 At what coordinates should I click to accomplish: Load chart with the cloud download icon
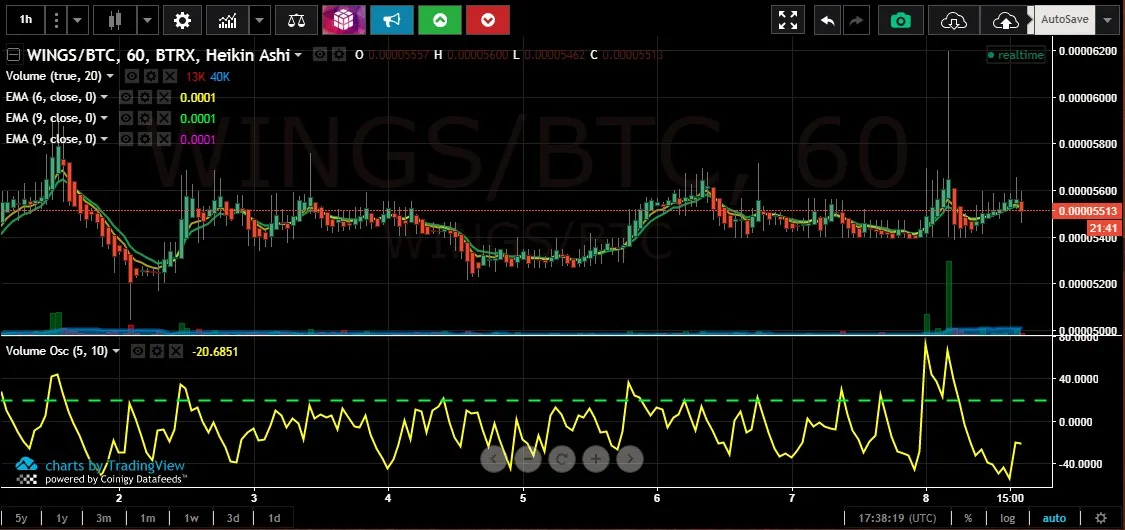tap(954, 20)
